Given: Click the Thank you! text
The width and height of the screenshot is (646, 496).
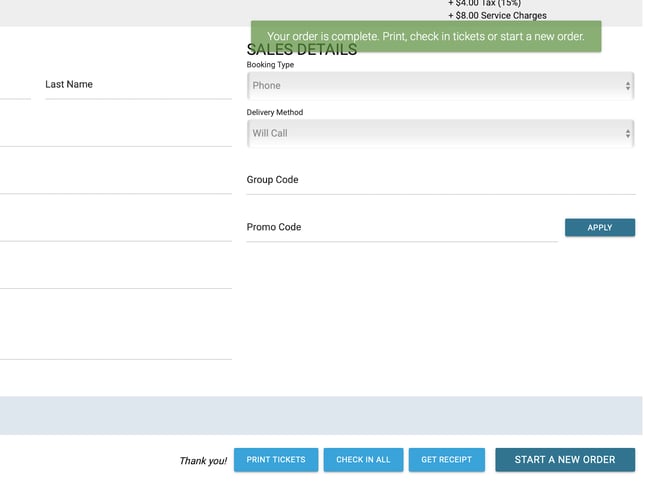Looking at the screenshot, I should (x=203, y=461).
